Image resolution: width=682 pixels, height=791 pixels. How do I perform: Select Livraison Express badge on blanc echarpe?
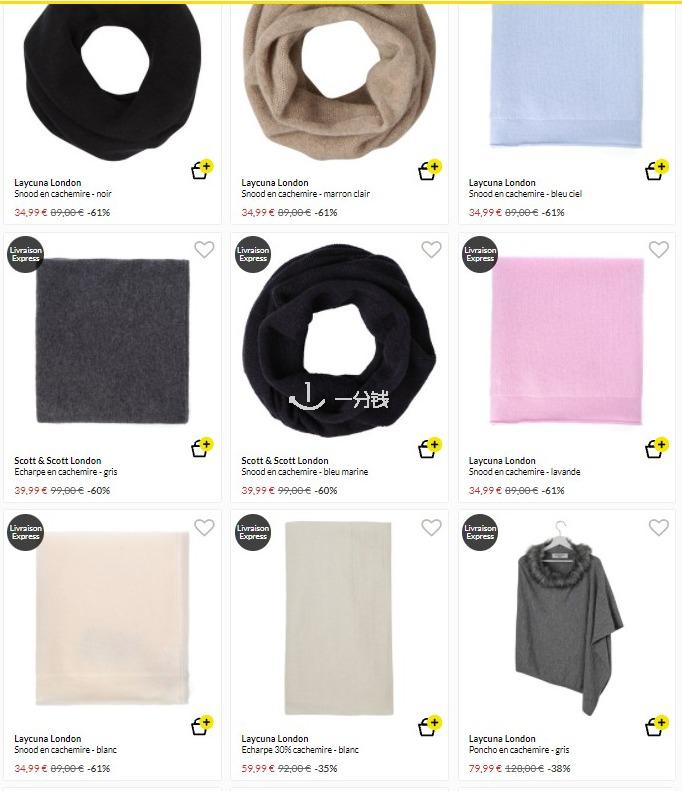[253, 532]
